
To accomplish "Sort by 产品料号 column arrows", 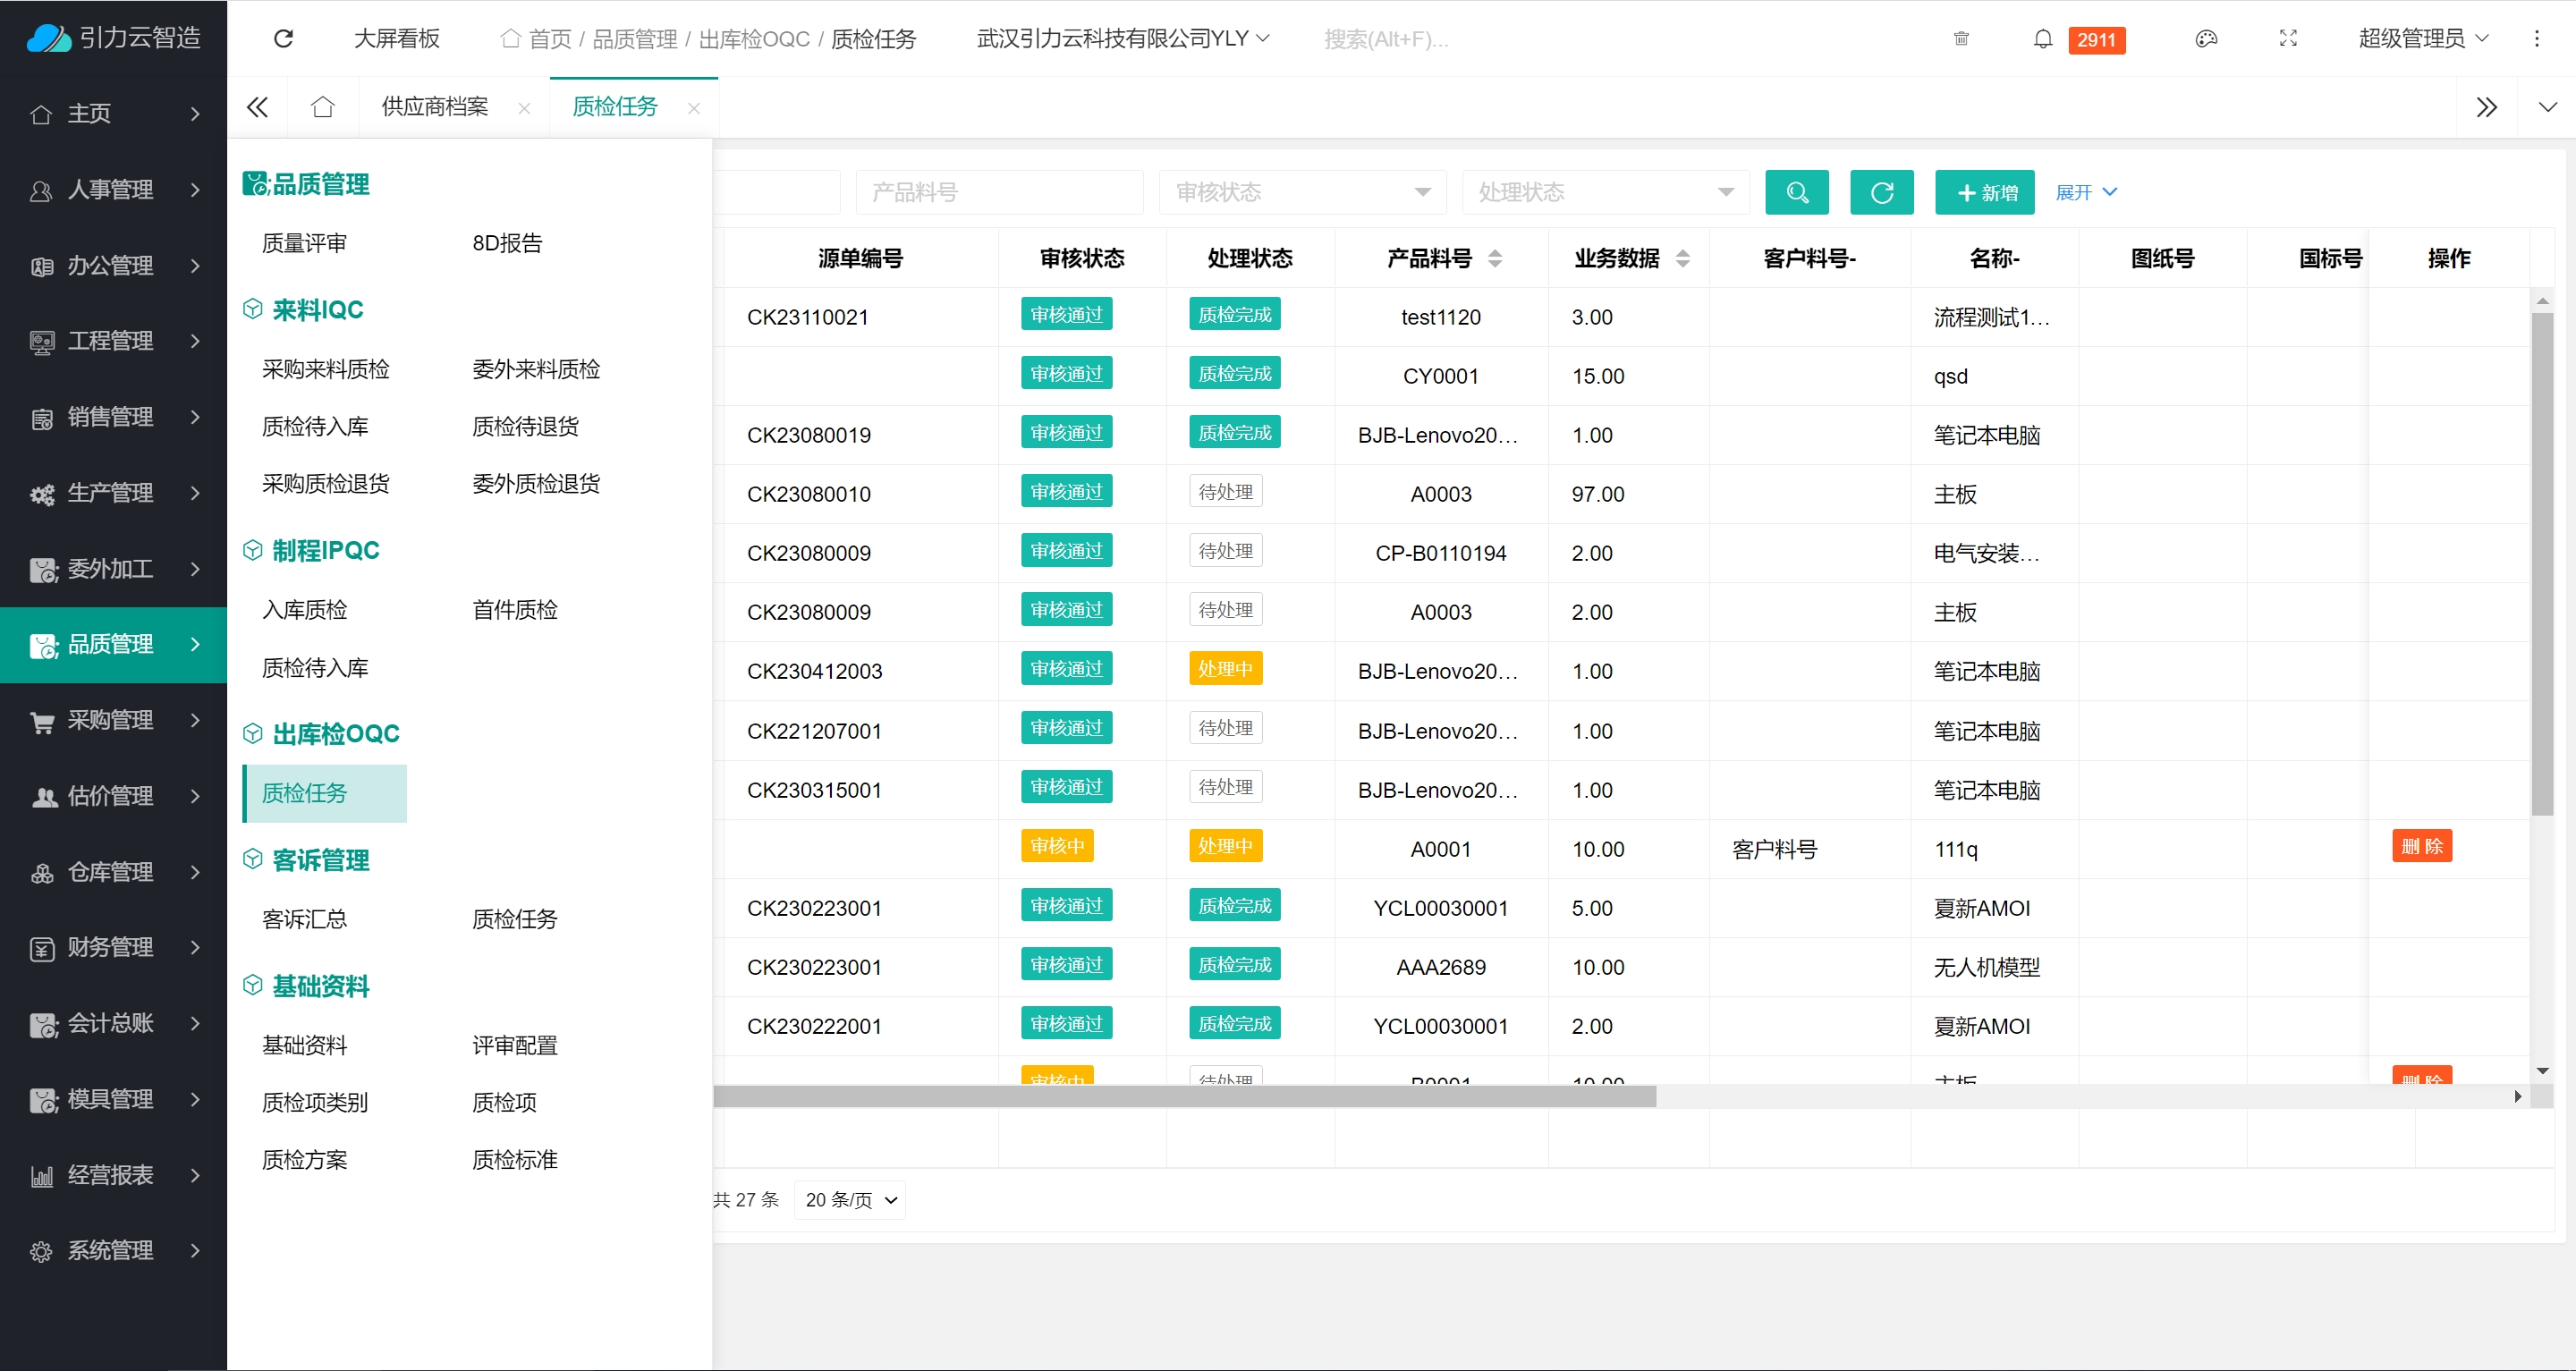I will click(x=1494, y=258).
